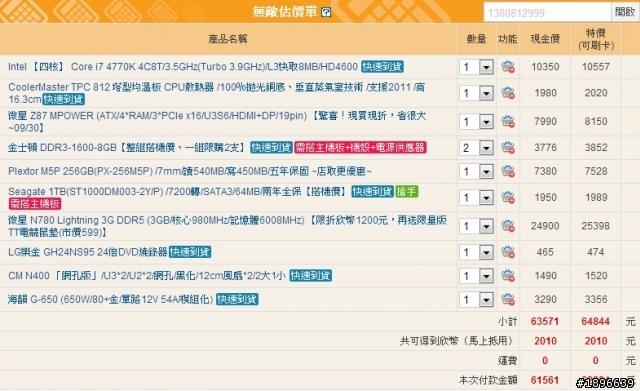The width and height of the screenshot is (640, 391).
Task: Open the CoolerMaster TPC 812 product link
Action: coord(216,93)
